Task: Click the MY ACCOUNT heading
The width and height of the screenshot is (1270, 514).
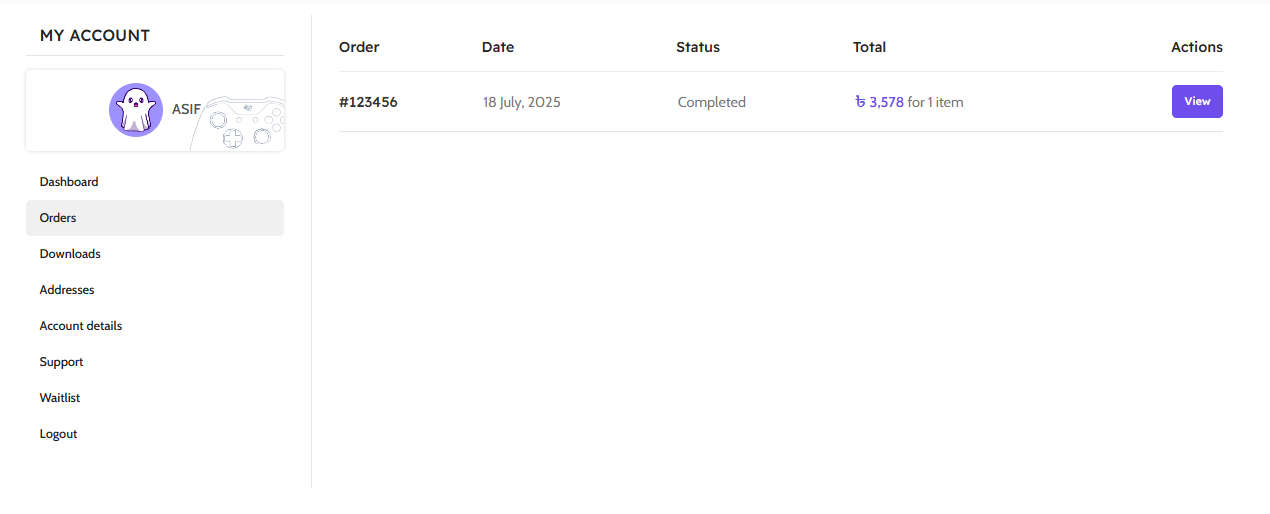Action: tap(95, 35)
